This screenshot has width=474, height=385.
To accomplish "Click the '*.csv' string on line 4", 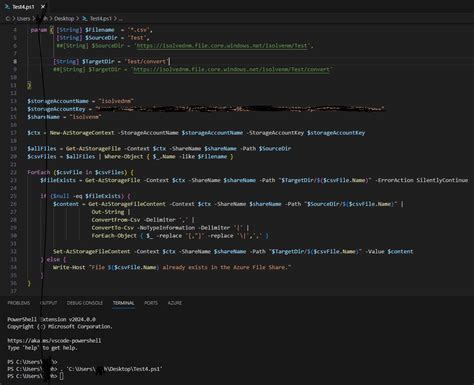I will [x=140, y=30].
